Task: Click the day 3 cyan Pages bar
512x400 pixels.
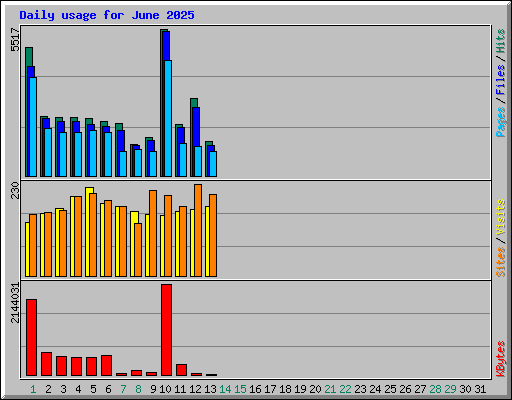Action: 63,154
